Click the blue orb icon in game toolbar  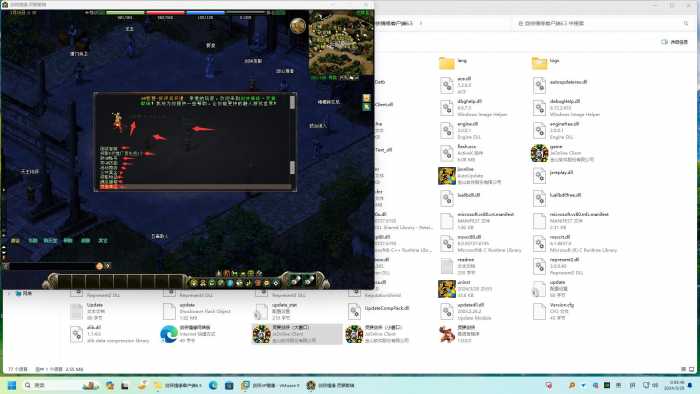coord(230,283)
